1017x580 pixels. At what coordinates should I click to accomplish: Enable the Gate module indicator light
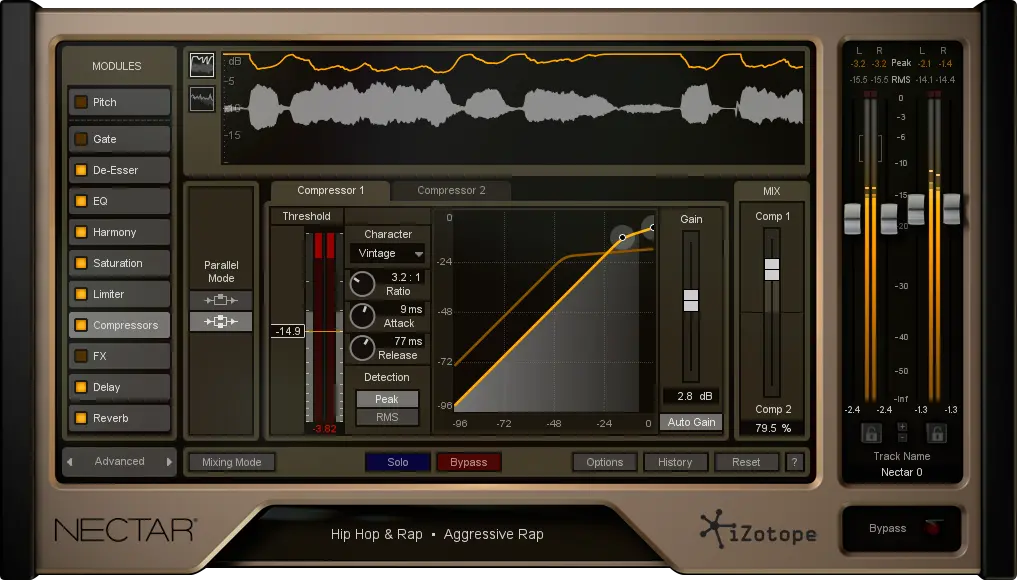81,139
